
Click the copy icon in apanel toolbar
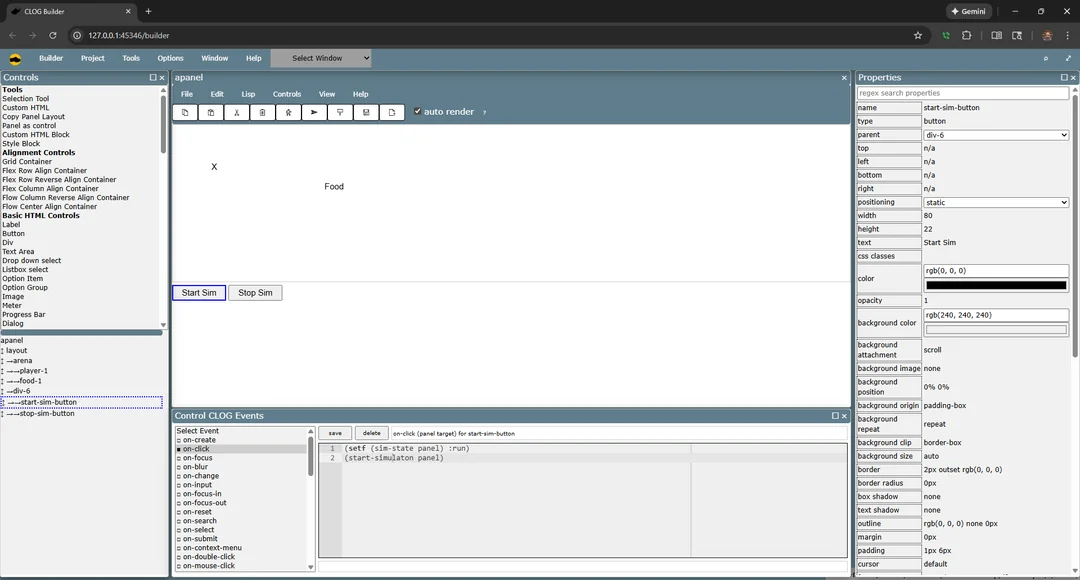point(185,112)
